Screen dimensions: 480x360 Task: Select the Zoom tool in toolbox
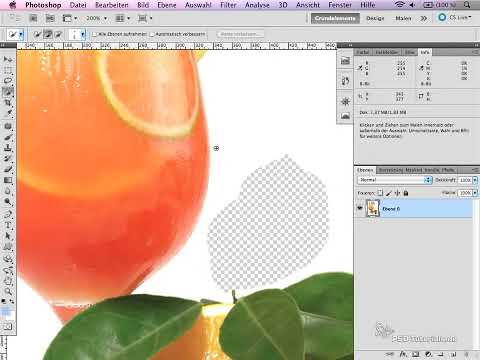click(x=8, y=291)
